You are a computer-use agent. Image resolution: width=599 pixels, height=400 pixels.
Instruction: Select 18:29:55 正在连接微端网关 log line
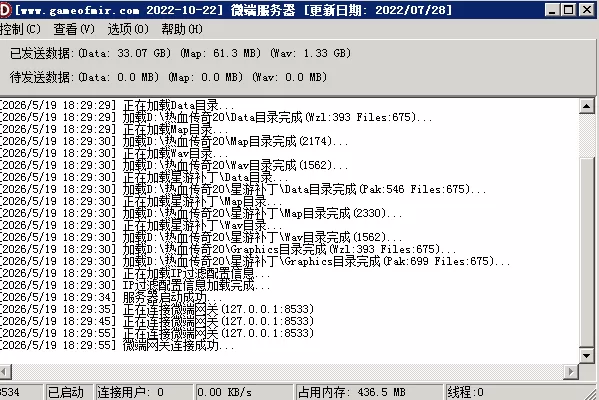click(157, 334)
